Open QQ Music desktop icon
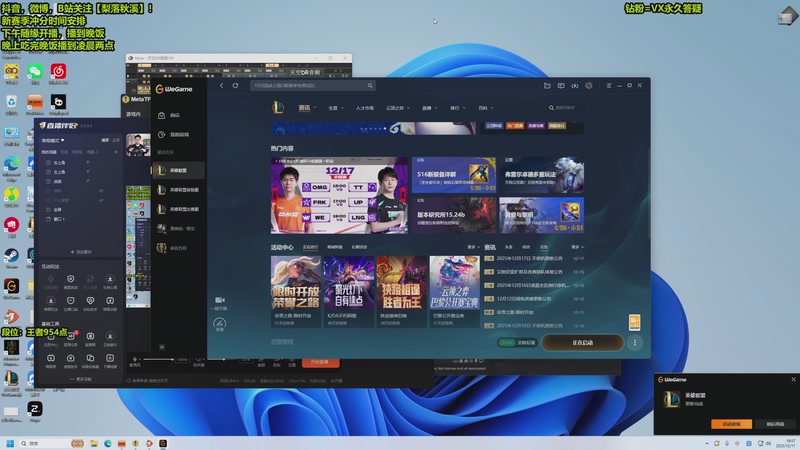Screen dimensions: 800x450 11,194
